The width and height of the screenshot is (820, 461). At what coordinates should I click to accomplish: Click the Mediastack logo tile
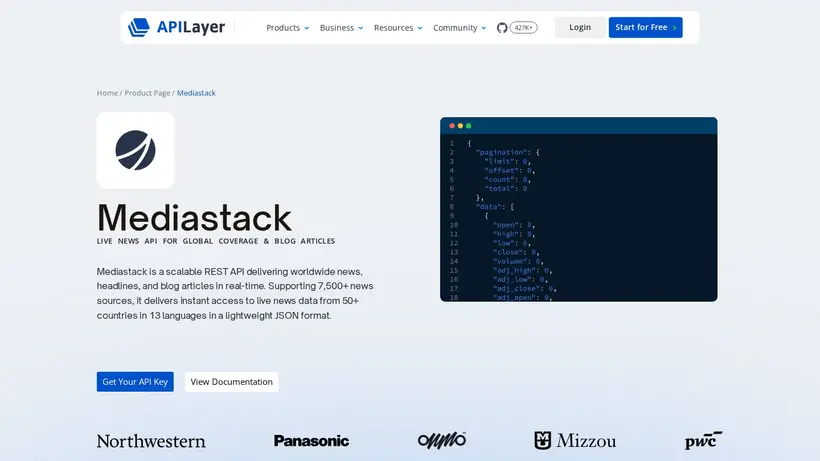[135, 151]
